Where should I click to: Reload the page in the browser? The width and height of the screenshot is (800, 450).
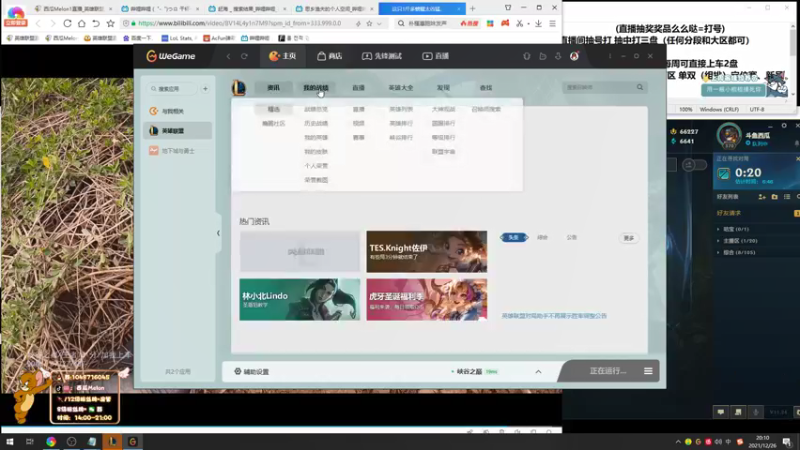tap(67, 23)
